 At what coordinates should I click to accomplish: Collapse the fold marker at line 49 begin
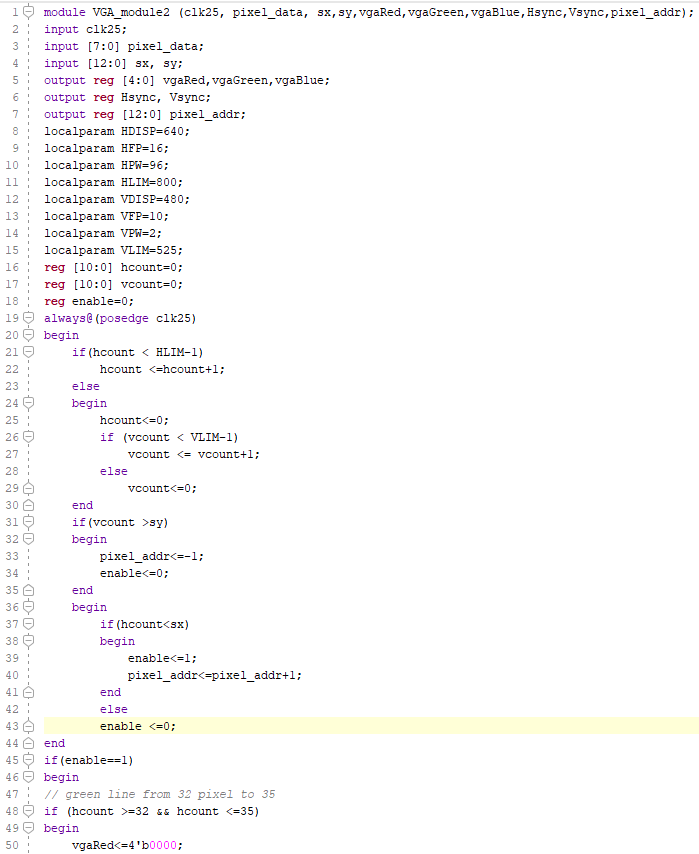(x=29, y=828)
